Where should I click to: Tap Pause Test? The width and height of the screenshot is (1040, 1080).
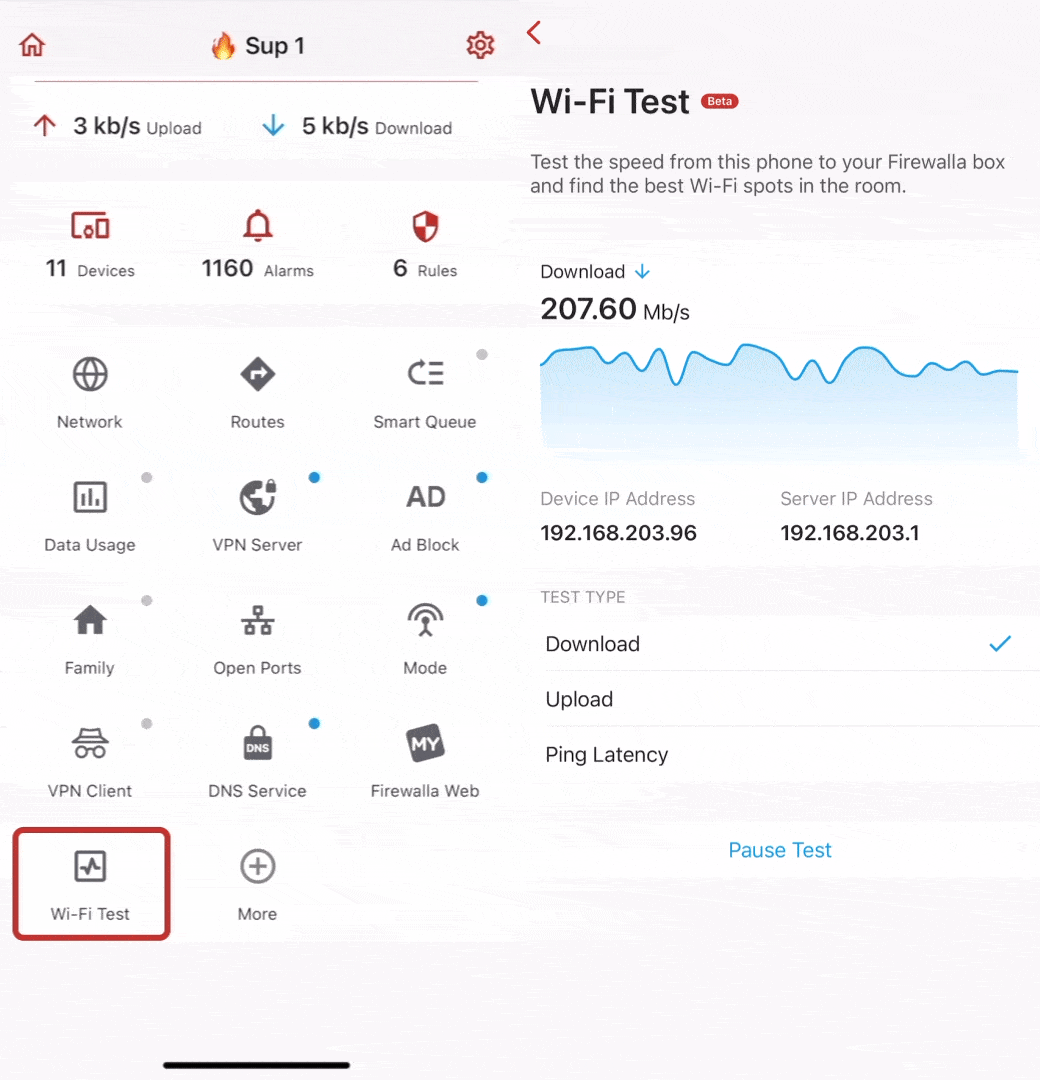[780, 850]
